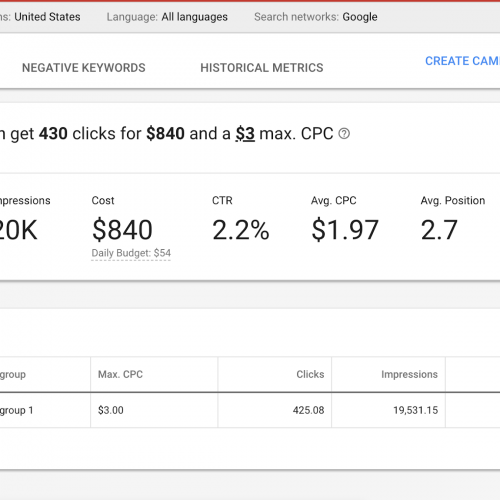Sort the table by Clicks column

(x=310, y=374)
